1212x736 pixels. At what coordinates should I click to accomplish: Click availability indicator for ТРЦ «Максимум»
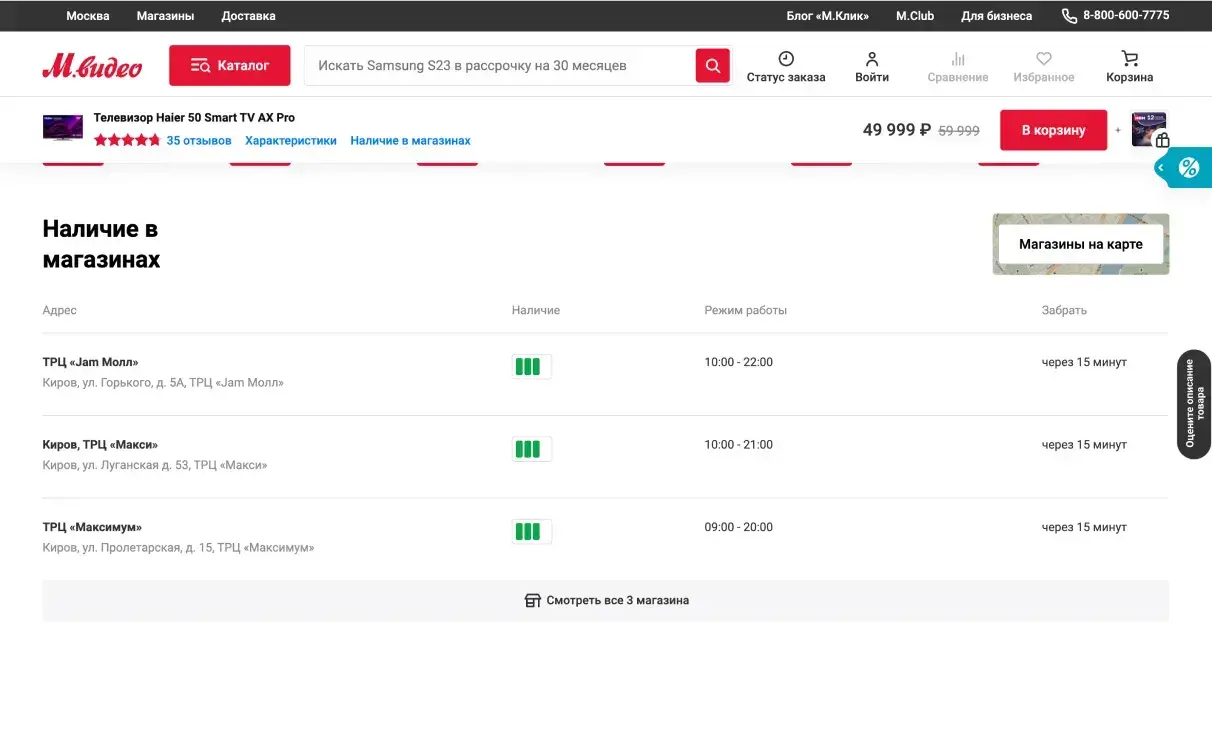531,532
